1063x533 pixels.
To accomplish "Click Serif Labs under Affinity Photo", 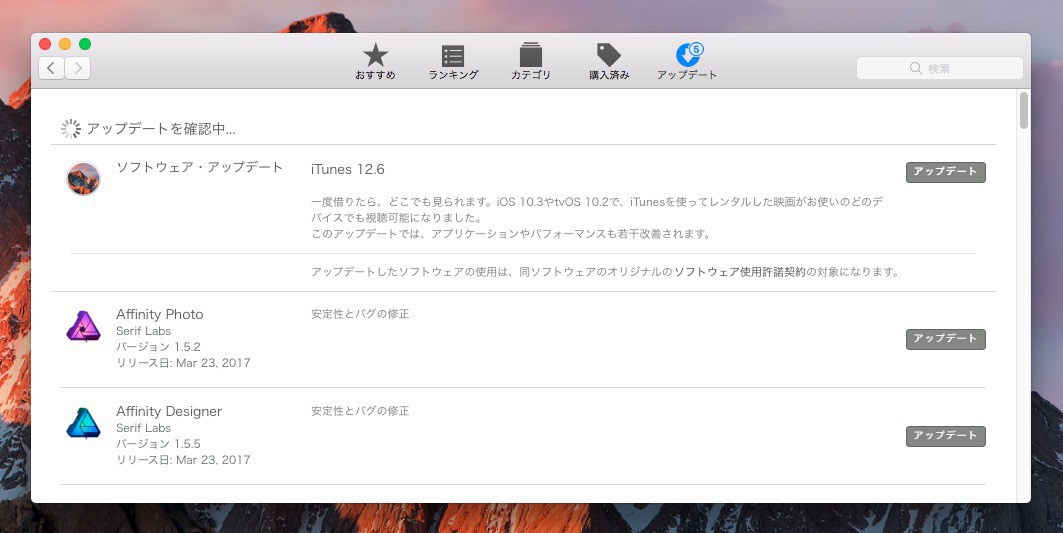I will [143, 331].
